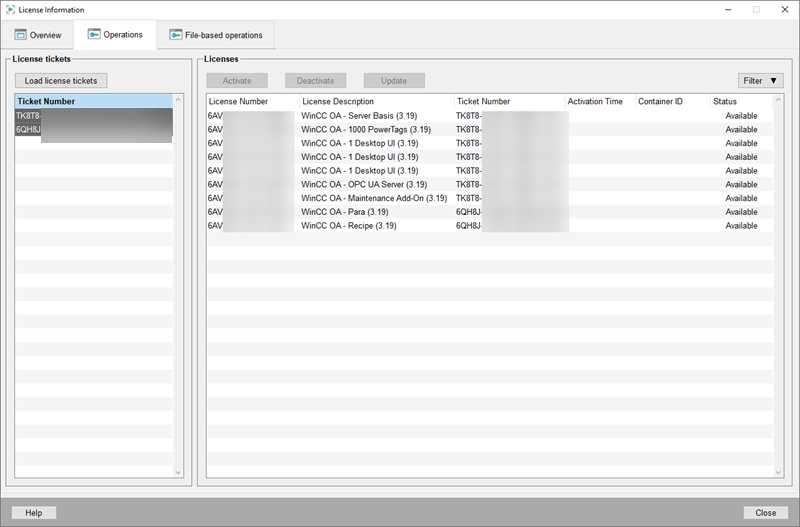The width and height of the screenshot is (800, 527).
Task: Click the 6QH8J ticket cell in Para row
Action: pyautogui.click(x=509, y=212)
